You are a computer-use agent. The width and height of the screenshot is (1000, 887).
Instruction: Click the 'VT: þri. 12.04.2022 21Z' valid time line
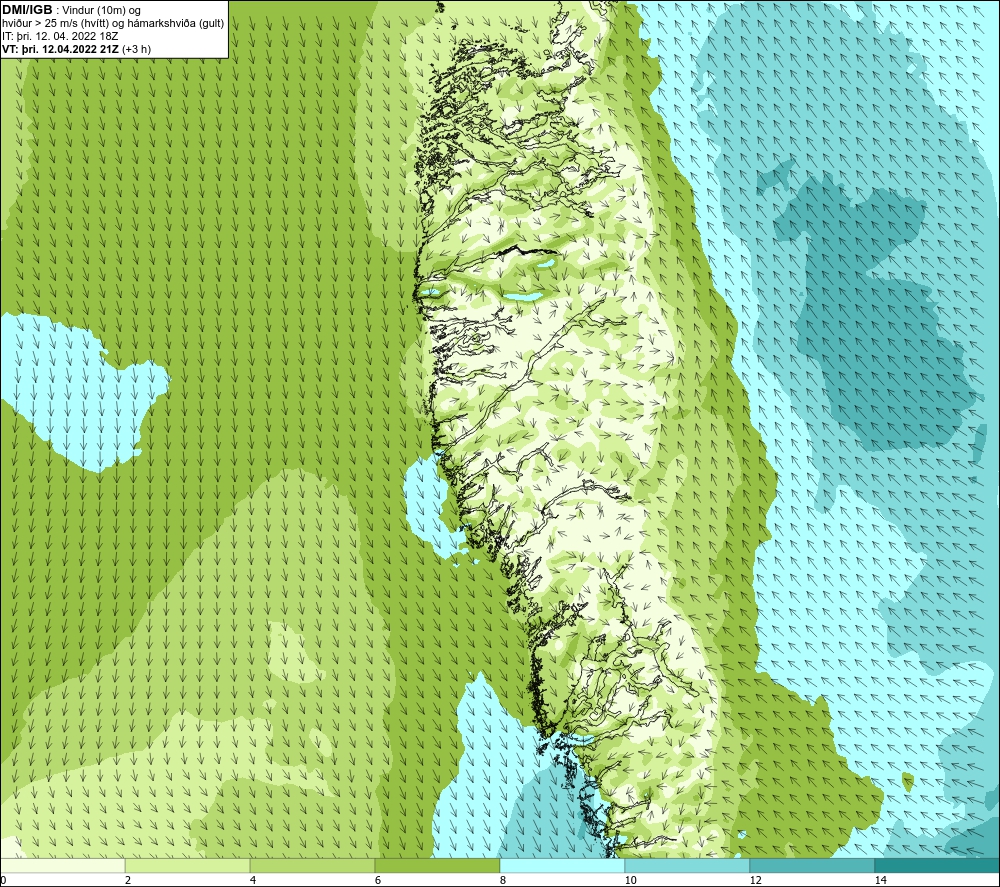77,49
